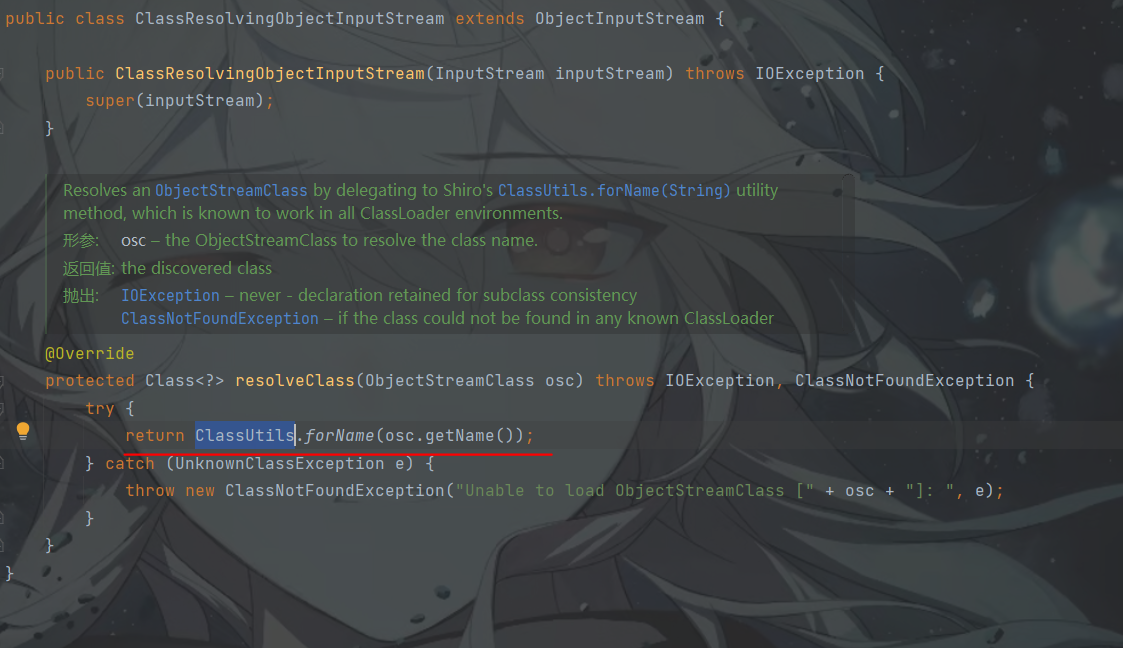Image resolution: width=1123 pixels, height=648 pixels.
Task: Click the resolveClass method name
Action: coord(295,381)
